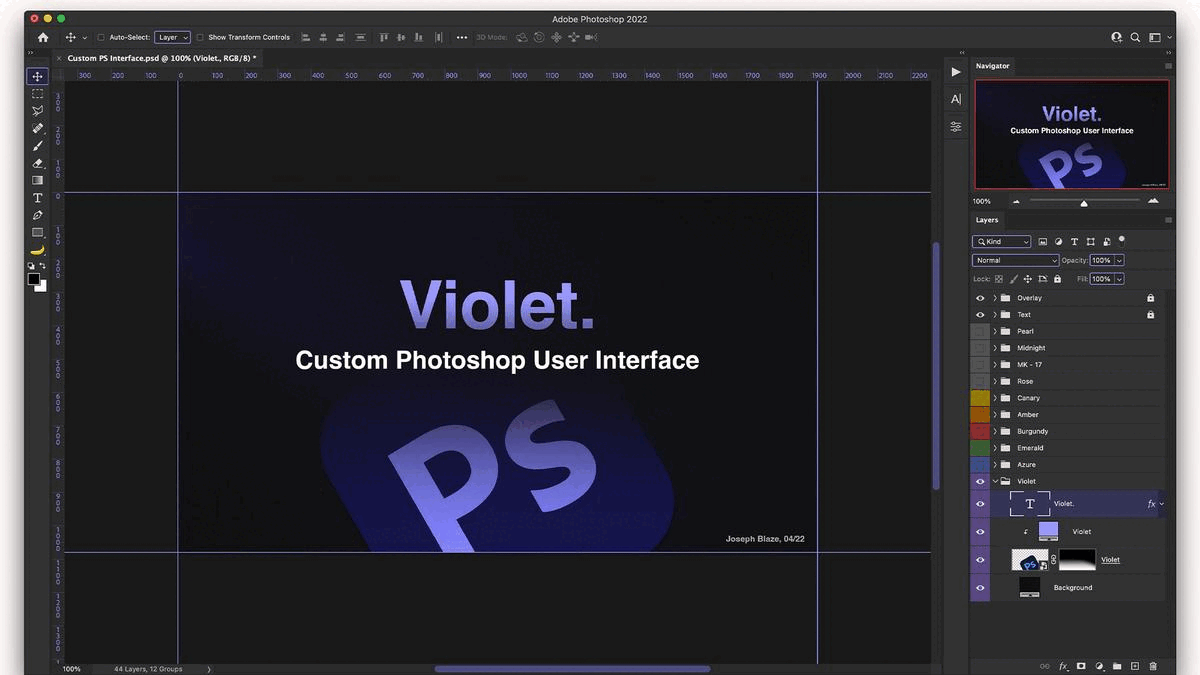1200x675 pixels.
Task: Select the Eraser tool
Action: point(37,163)
